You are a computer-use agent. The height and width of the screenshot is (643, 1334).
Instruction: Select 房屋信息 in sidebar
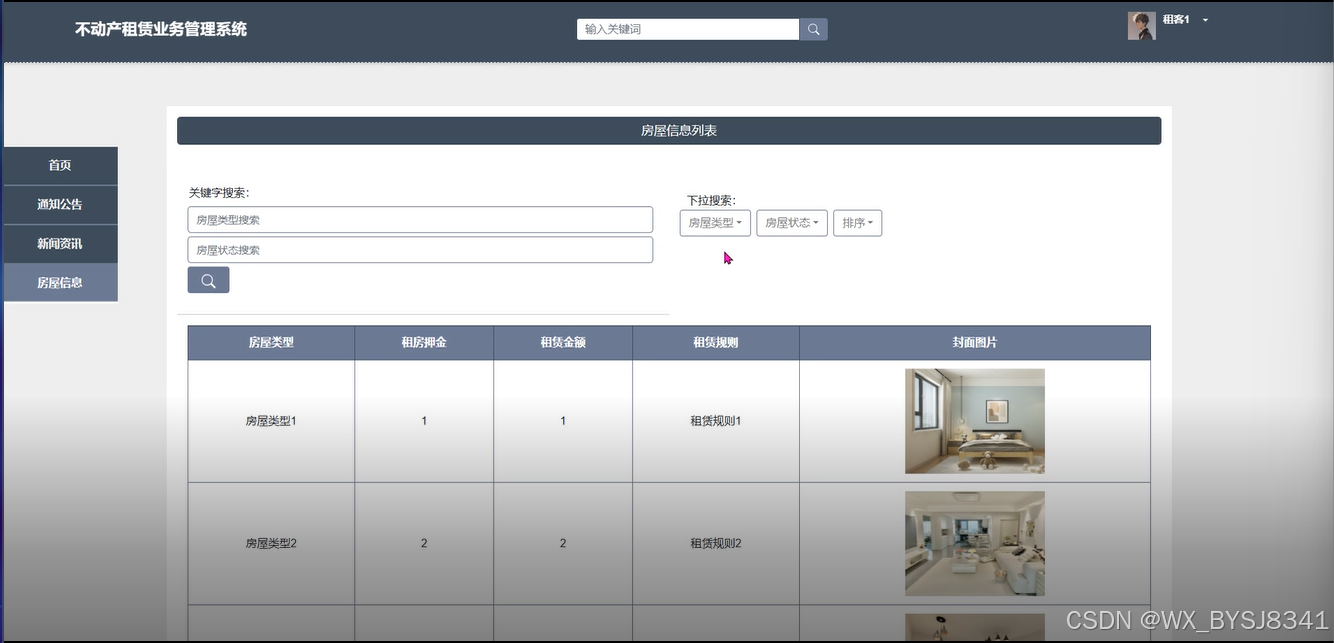[60, 283]
